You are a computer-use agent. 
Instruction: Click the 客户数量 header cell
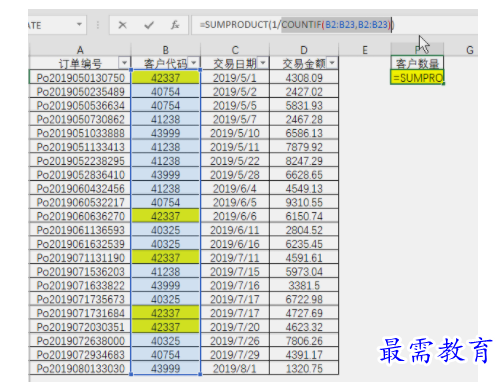[x=417, y=63]
